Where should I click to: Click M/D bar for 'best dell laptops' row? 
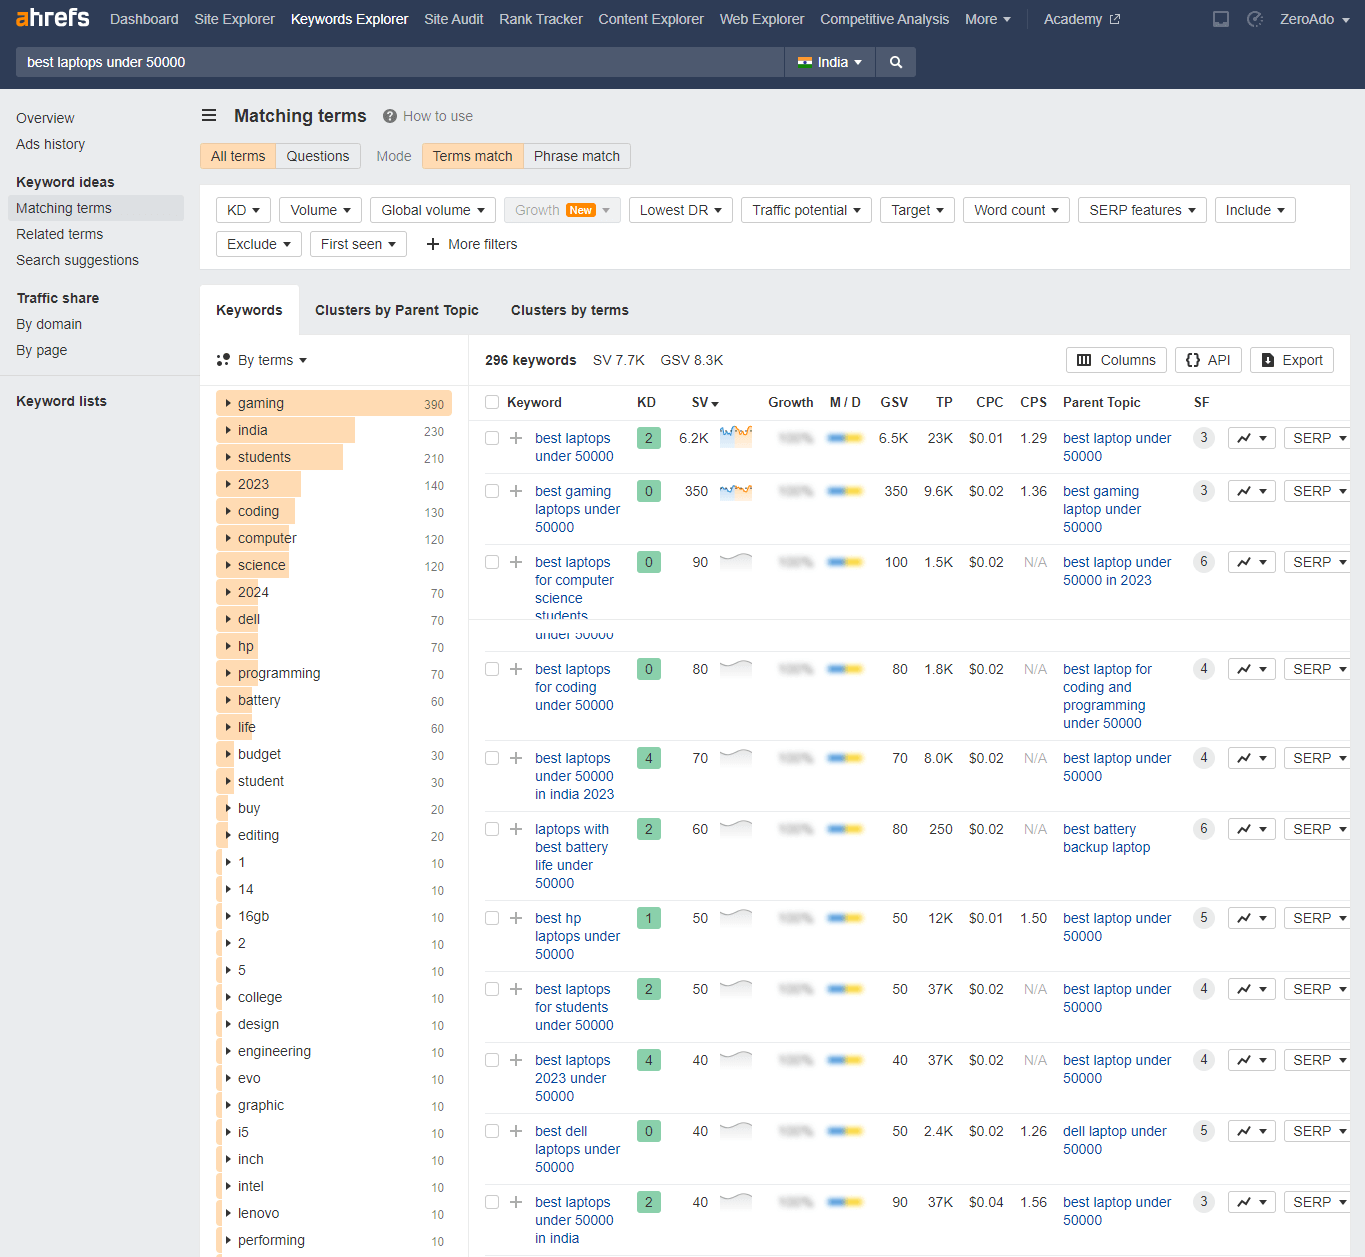tap(845, 1131)
